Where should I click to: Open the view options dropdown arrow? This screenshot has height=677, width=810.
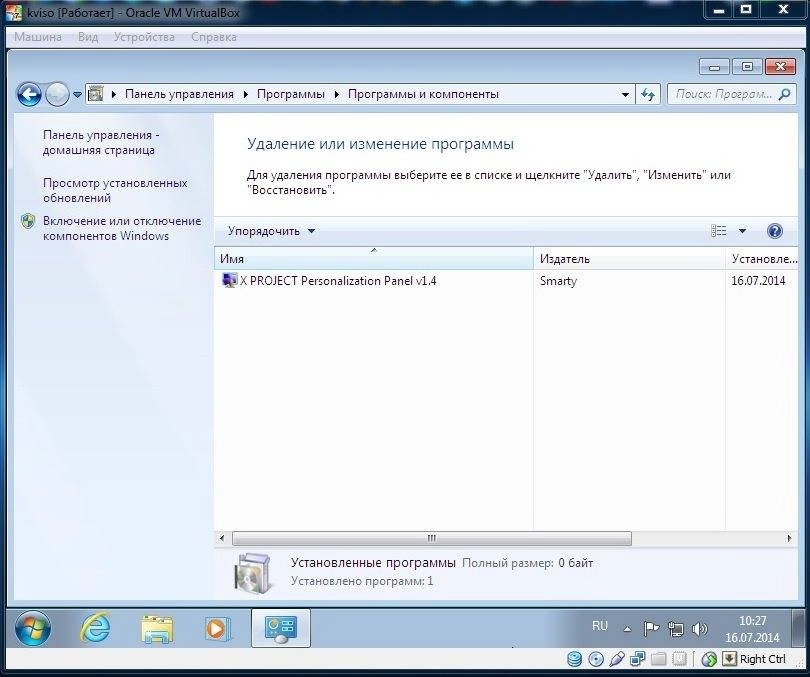(742, 231)
